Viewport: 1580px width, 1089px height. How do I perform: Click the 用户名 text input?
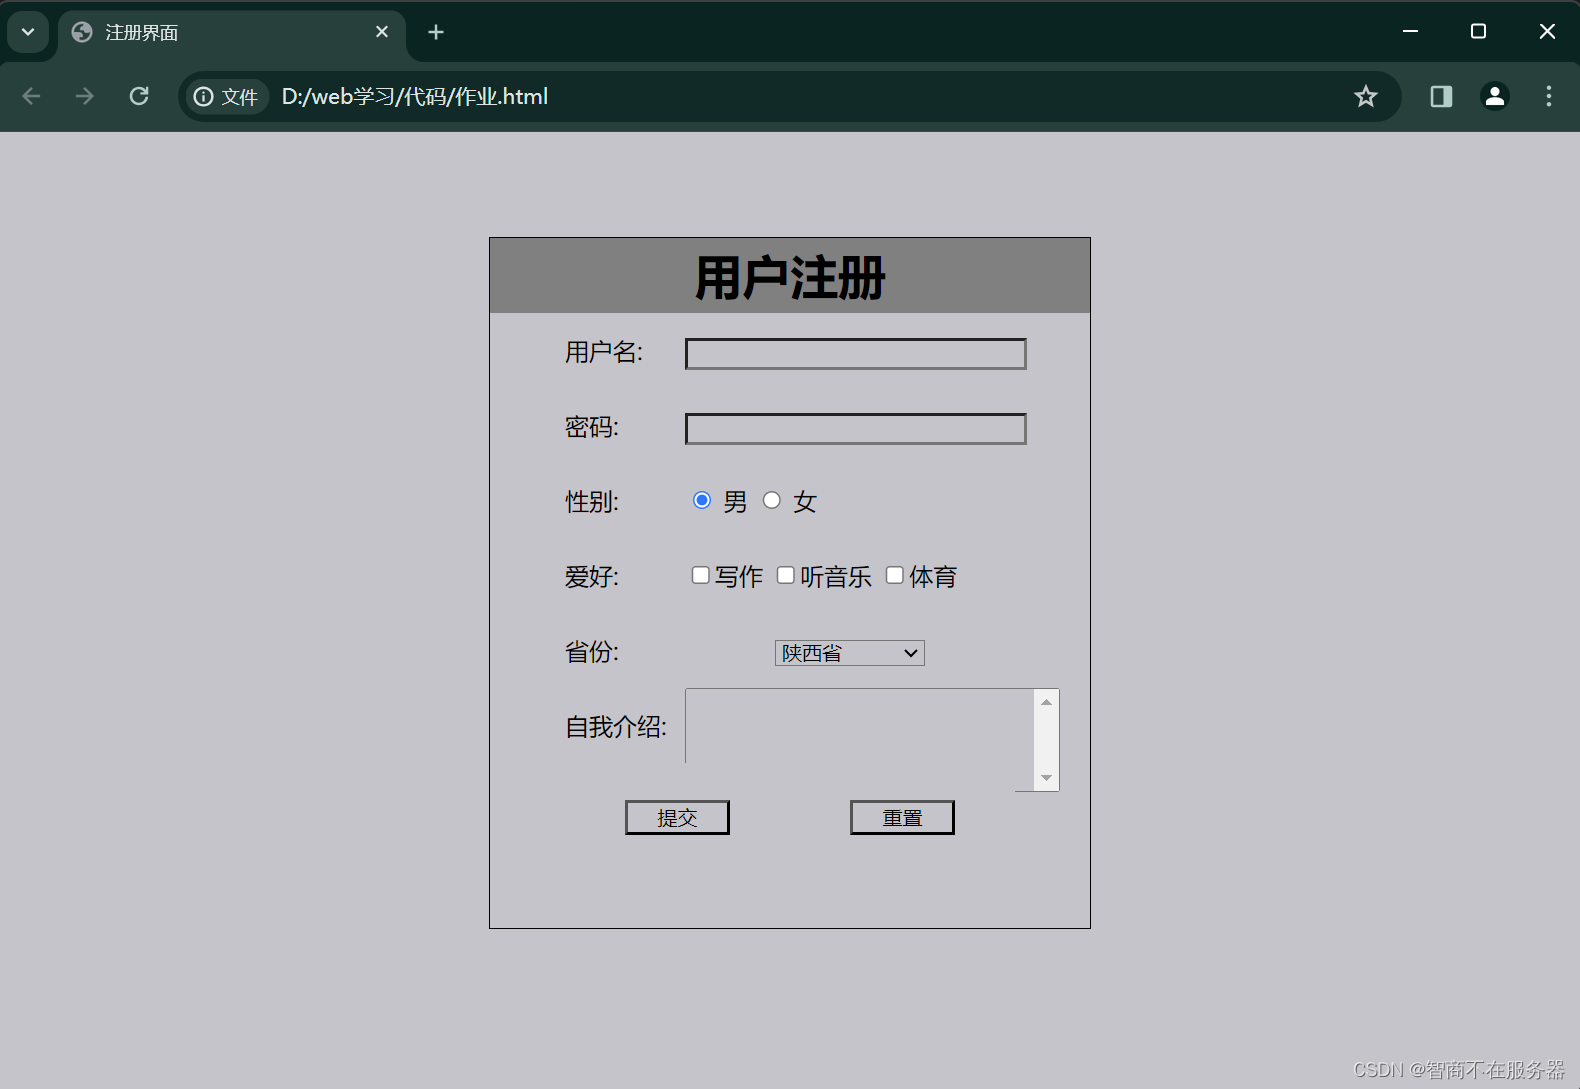tap(856, 354)
